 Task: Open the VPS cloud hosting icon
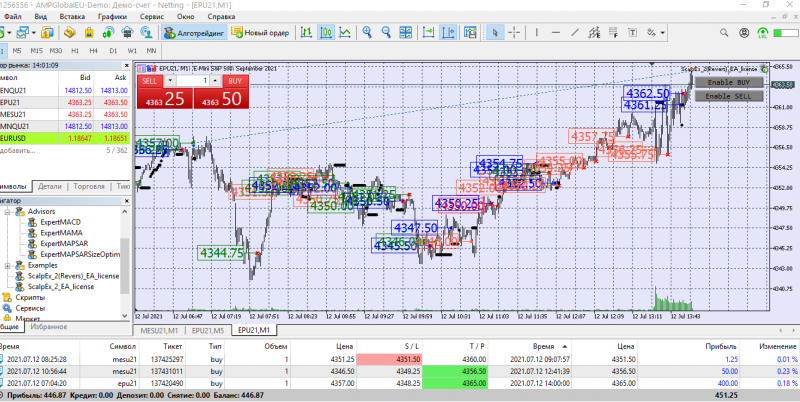pos(127,33)
